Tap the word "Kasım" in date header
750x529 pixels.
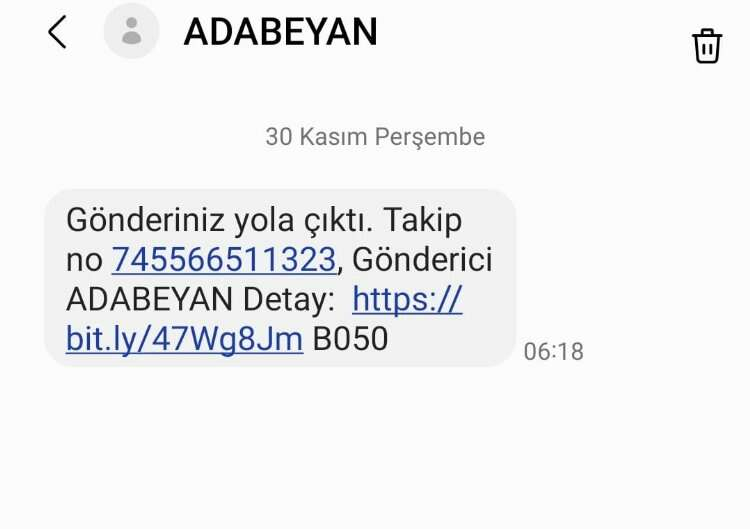pyautogui.click(x=333, y=137)
